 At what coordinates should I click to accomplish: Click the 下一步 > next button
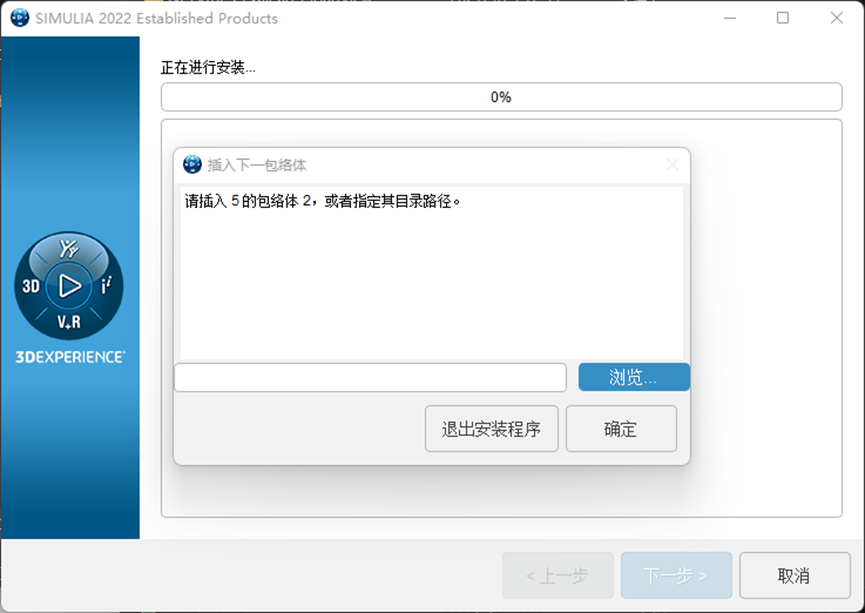tap(676, 575)
